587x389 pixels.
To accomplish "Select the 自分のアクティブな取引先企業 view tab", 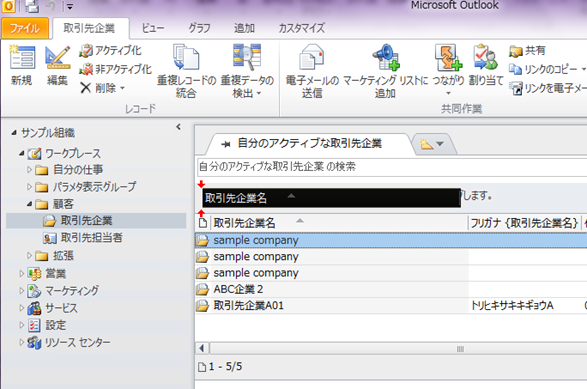I will click(x=309, y=143).
